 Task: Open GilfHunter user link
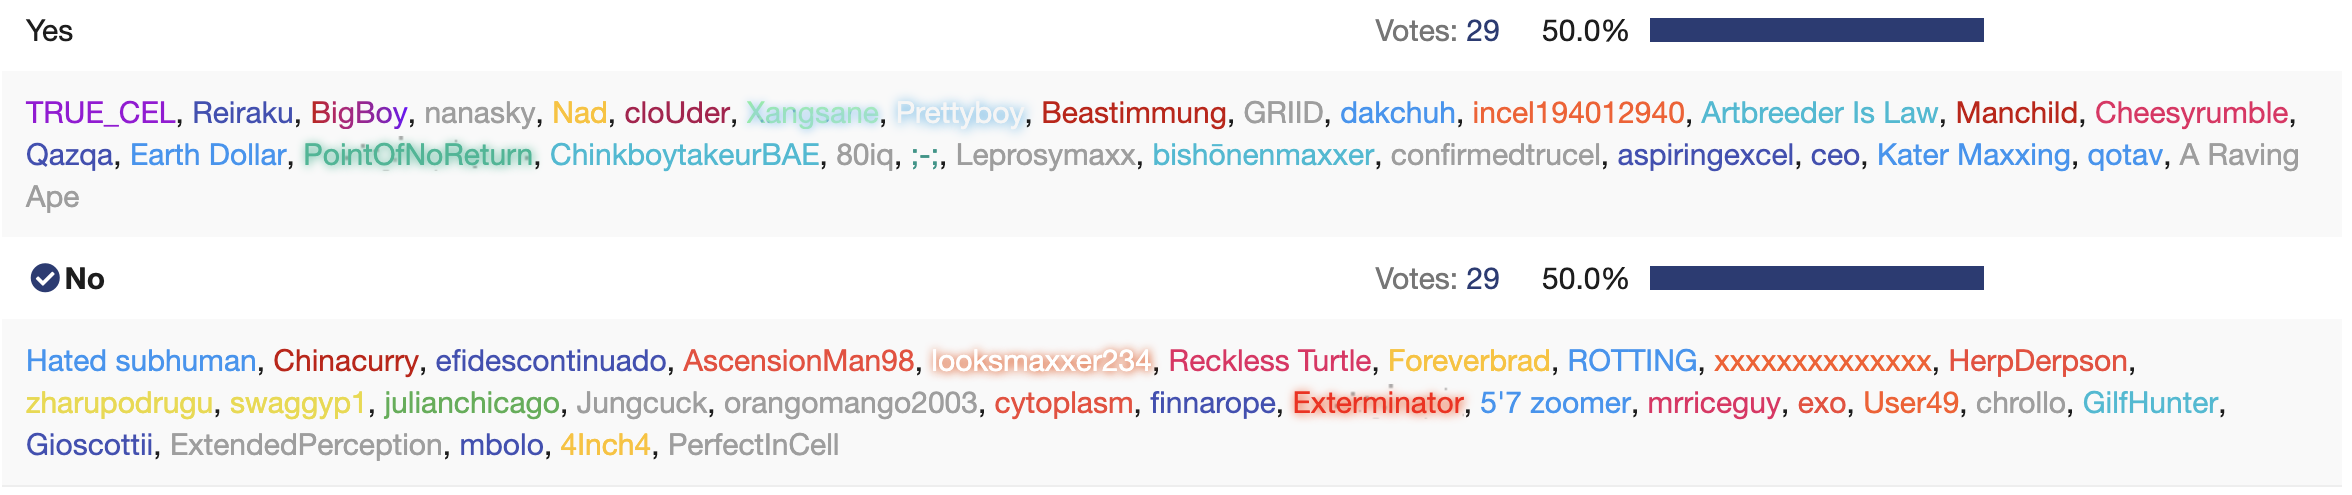(x=2150, y=403)
